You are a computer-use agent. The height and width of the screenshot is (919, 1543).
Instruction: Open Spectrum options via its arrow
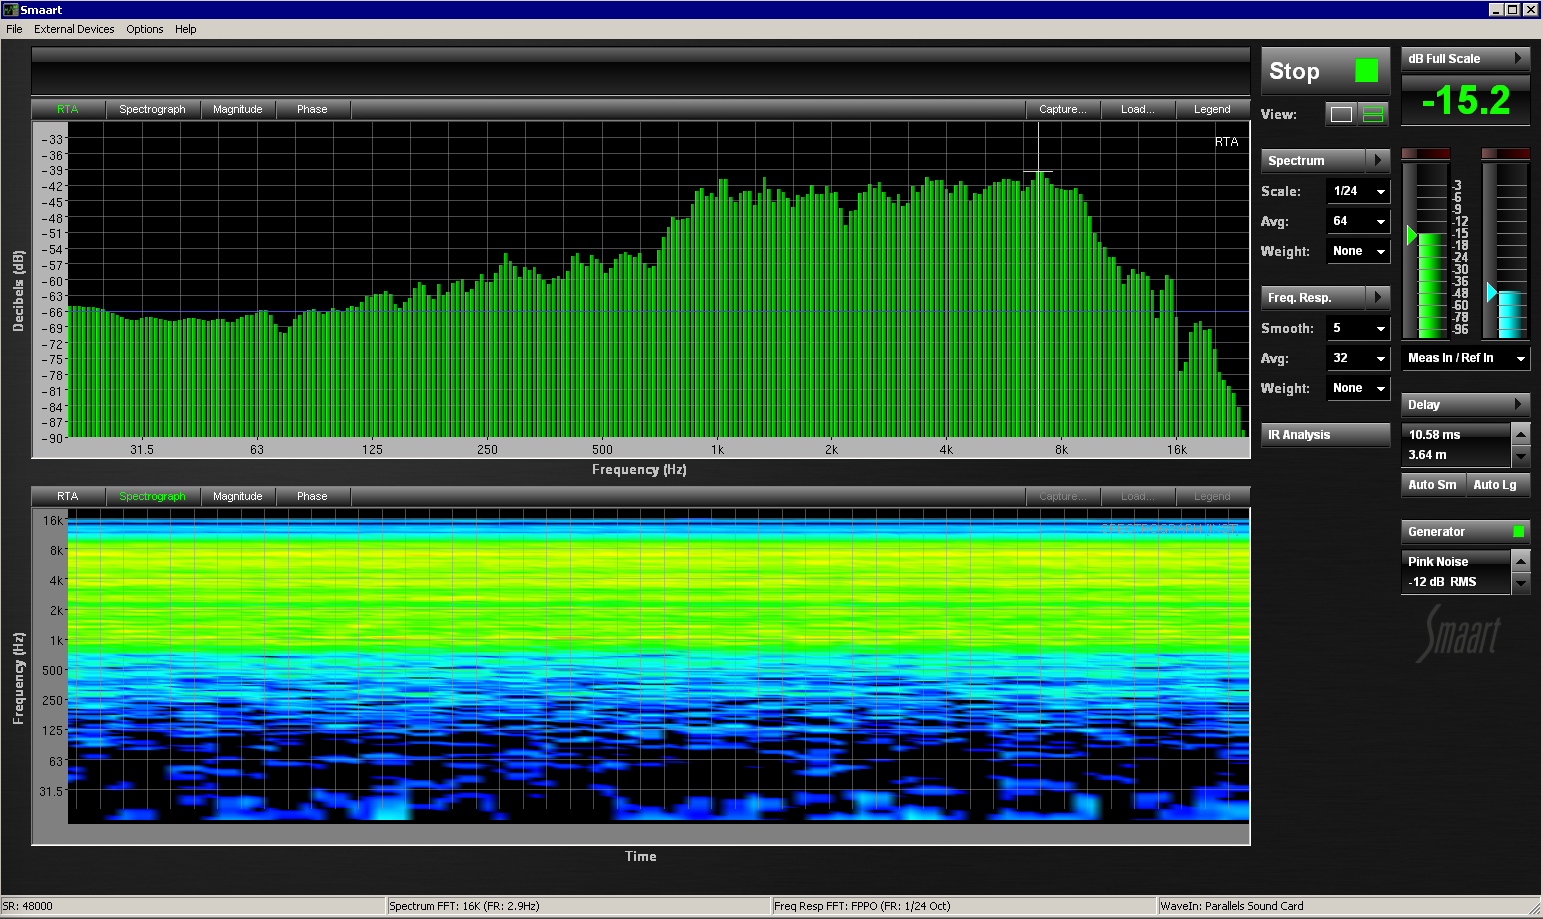(x=1378, y=160)
